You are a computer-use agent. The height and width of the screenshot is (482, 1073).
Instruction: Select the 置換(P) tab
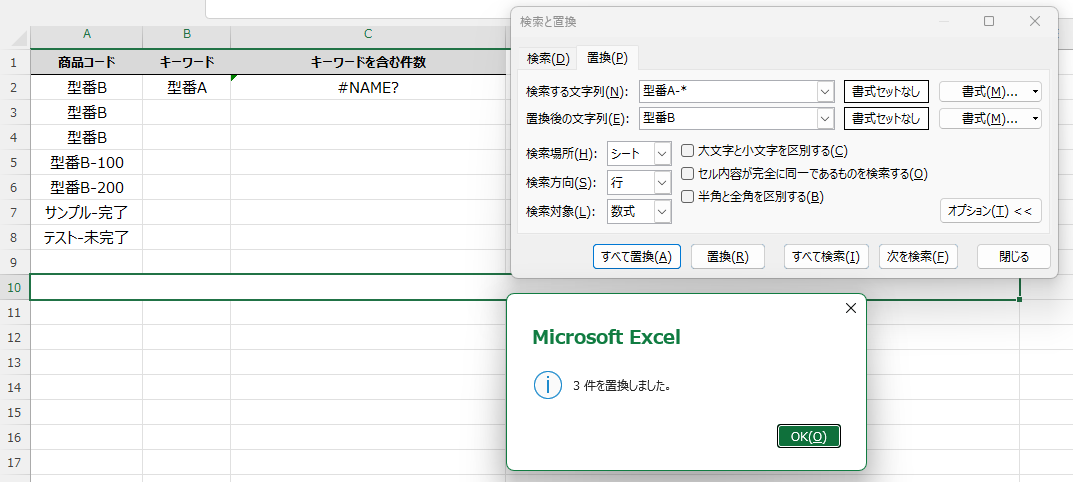coord(608,58)
